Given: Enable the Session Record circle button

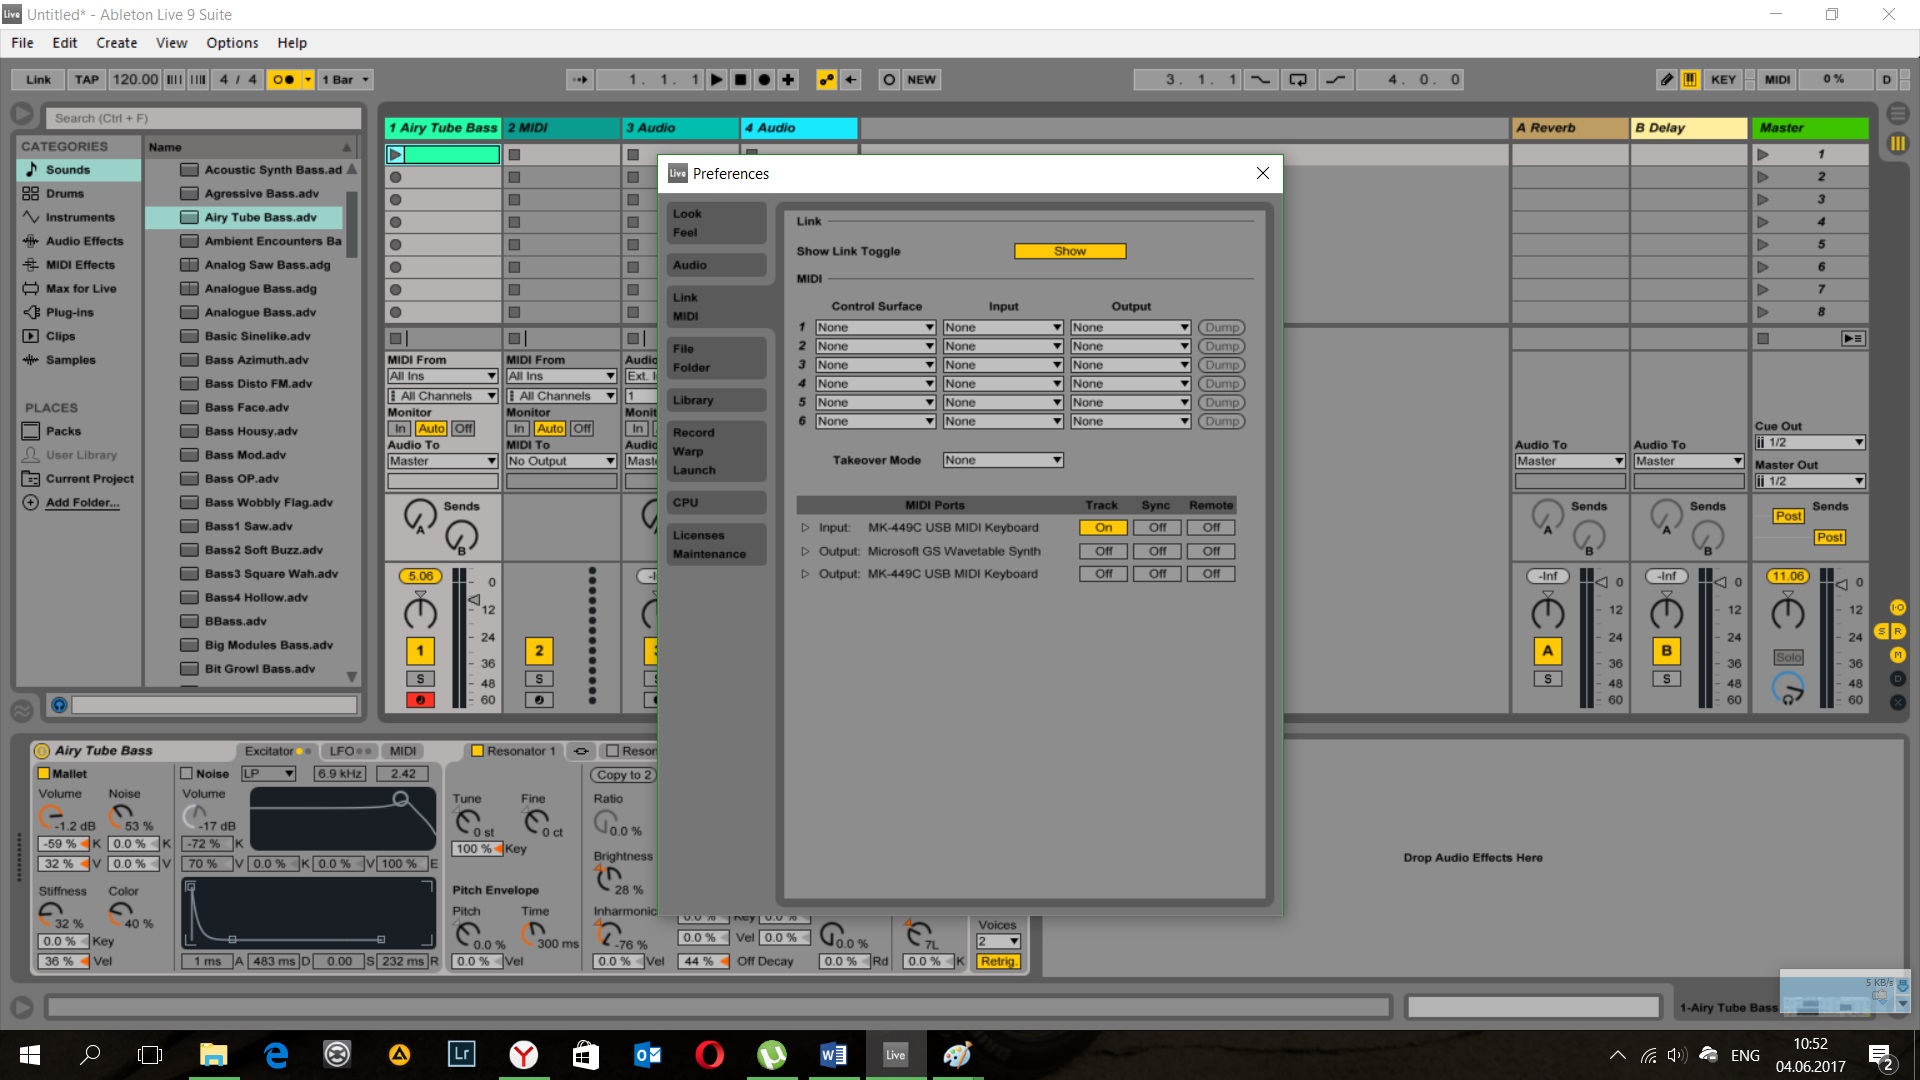Looking at the screenshot, I should pyautogui.click(x=889, y=80).
